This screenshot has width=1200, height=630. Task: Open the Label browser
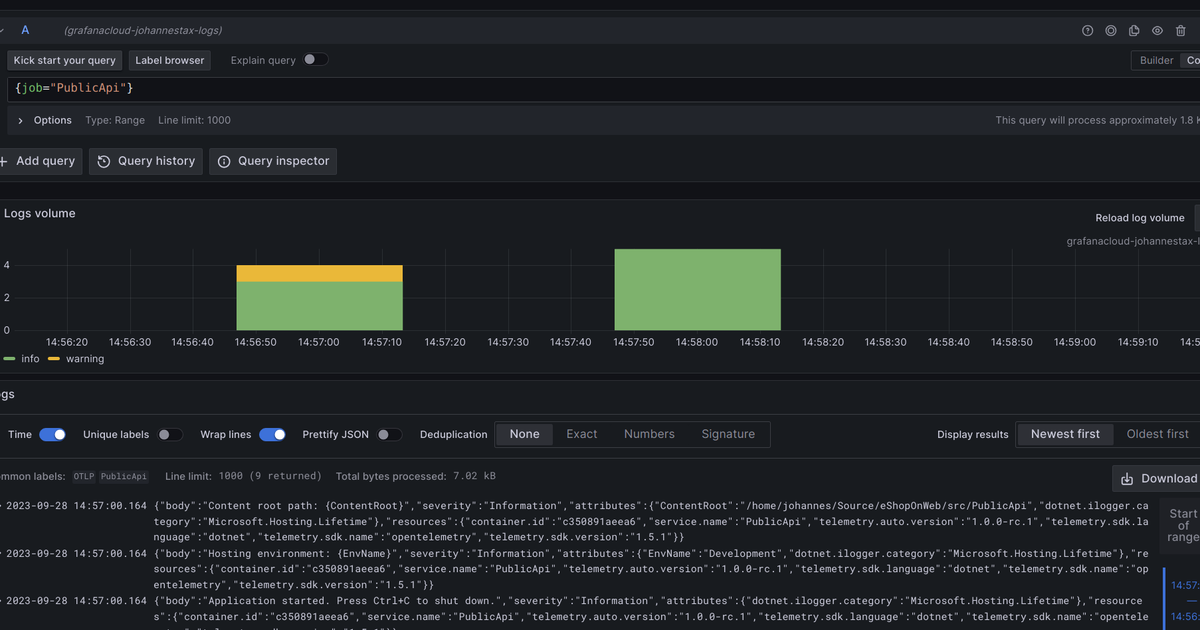pyautogui.click(x=170, y=60)
